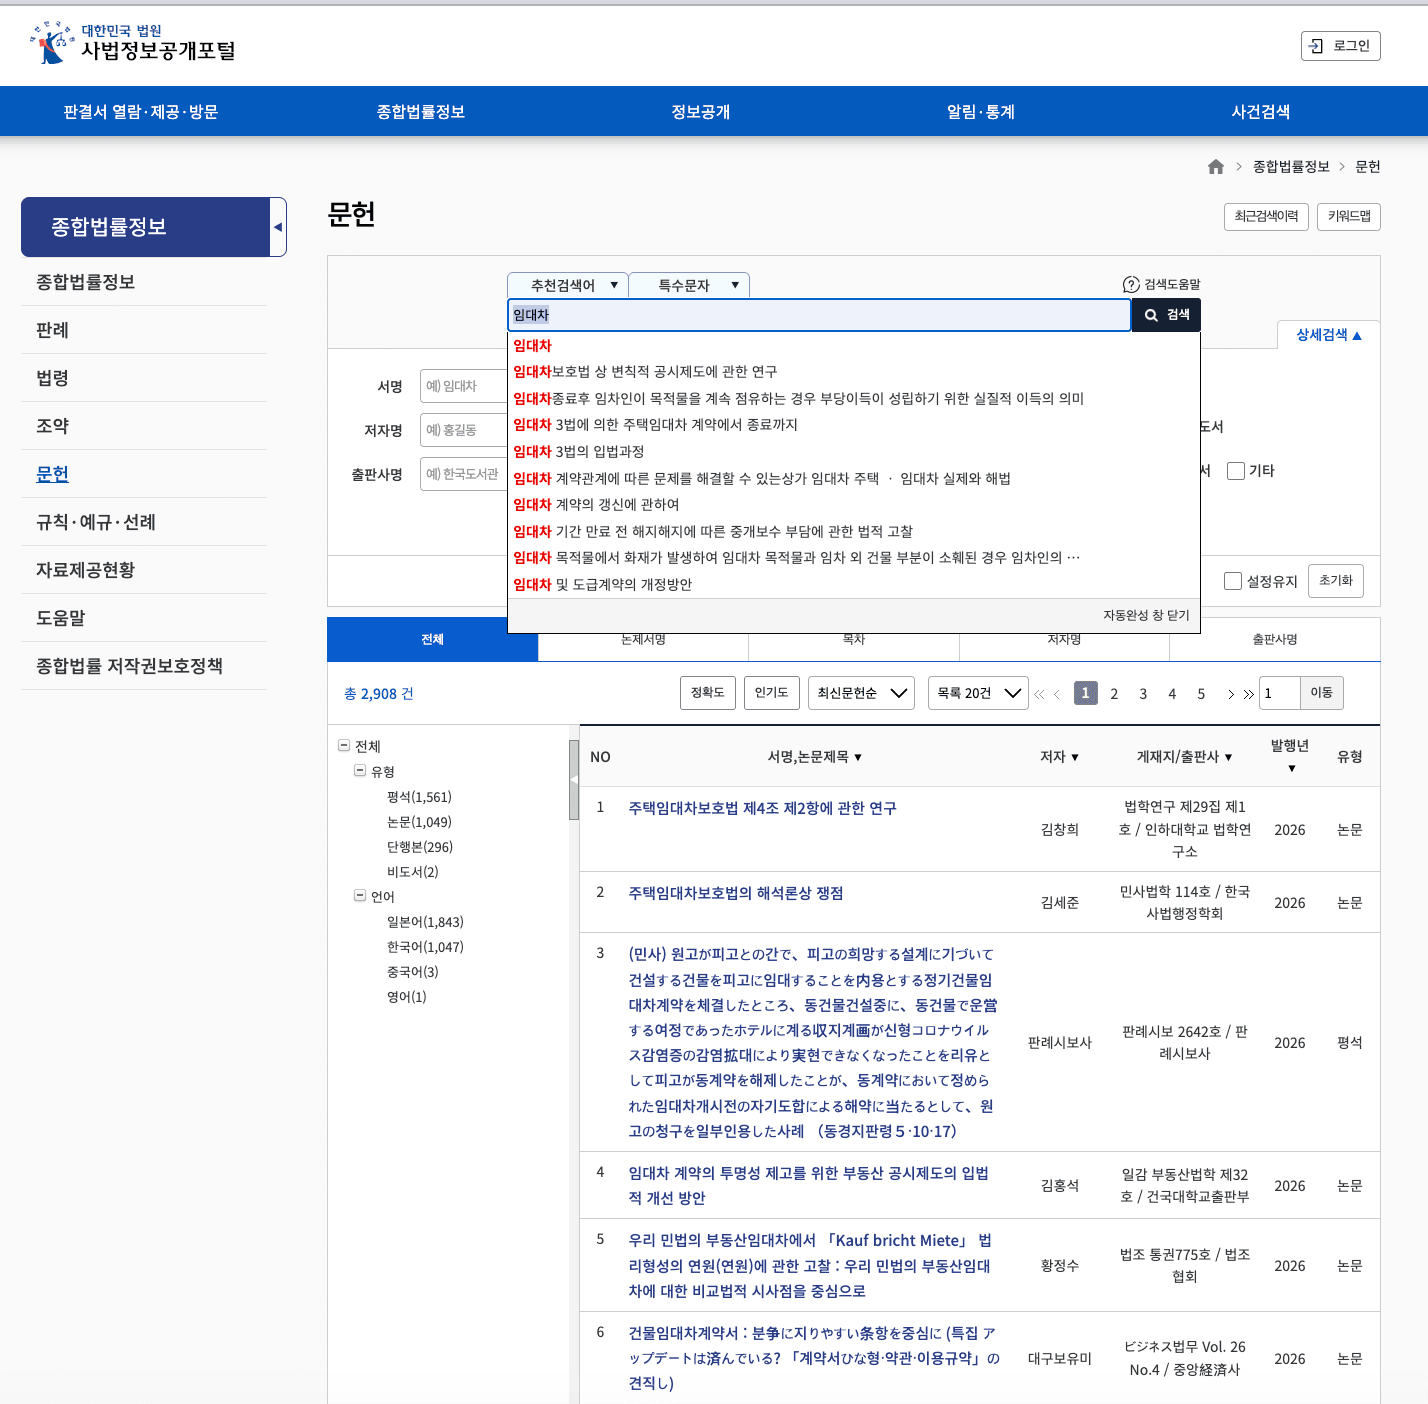Click 자동완성 창 닫기 to close suggestions
Image resolution: width=1428 pixels, height=1404 pixels.
[x=1146, y=615]
